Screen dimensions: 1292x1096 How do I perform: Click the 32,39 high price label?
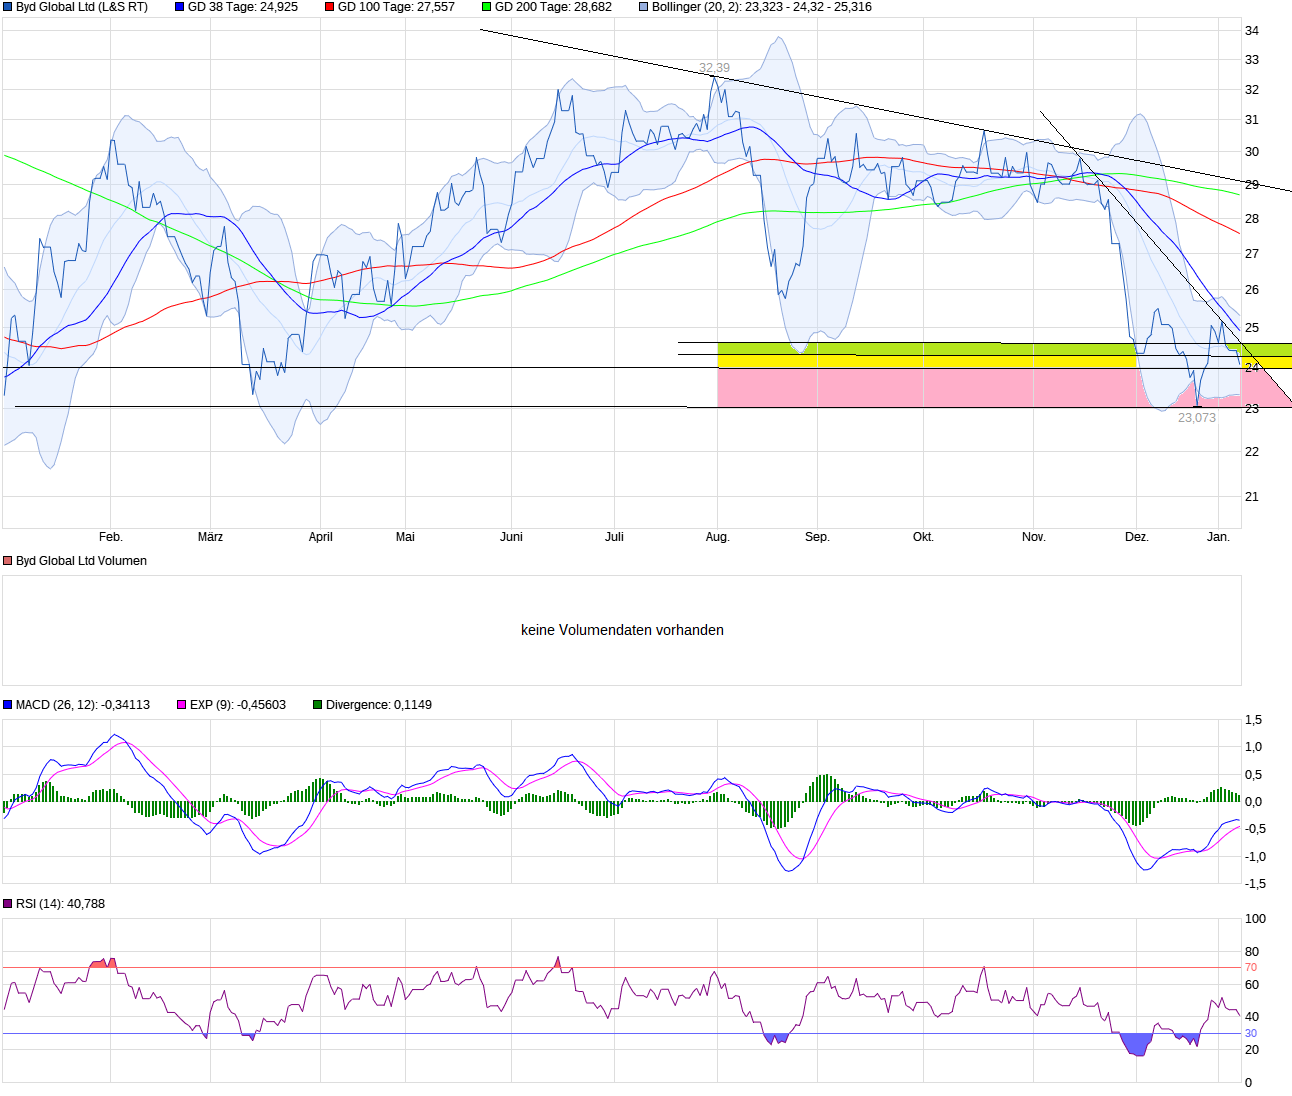(x=714, y=68)
